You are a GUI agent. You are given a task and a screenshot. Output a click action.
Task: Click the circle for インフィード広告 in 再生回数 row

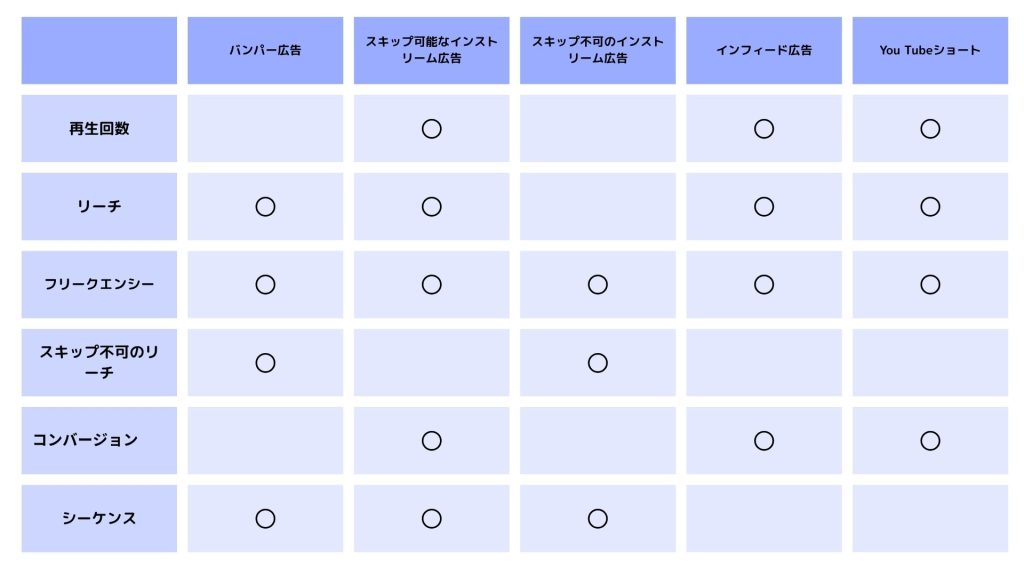763,129
